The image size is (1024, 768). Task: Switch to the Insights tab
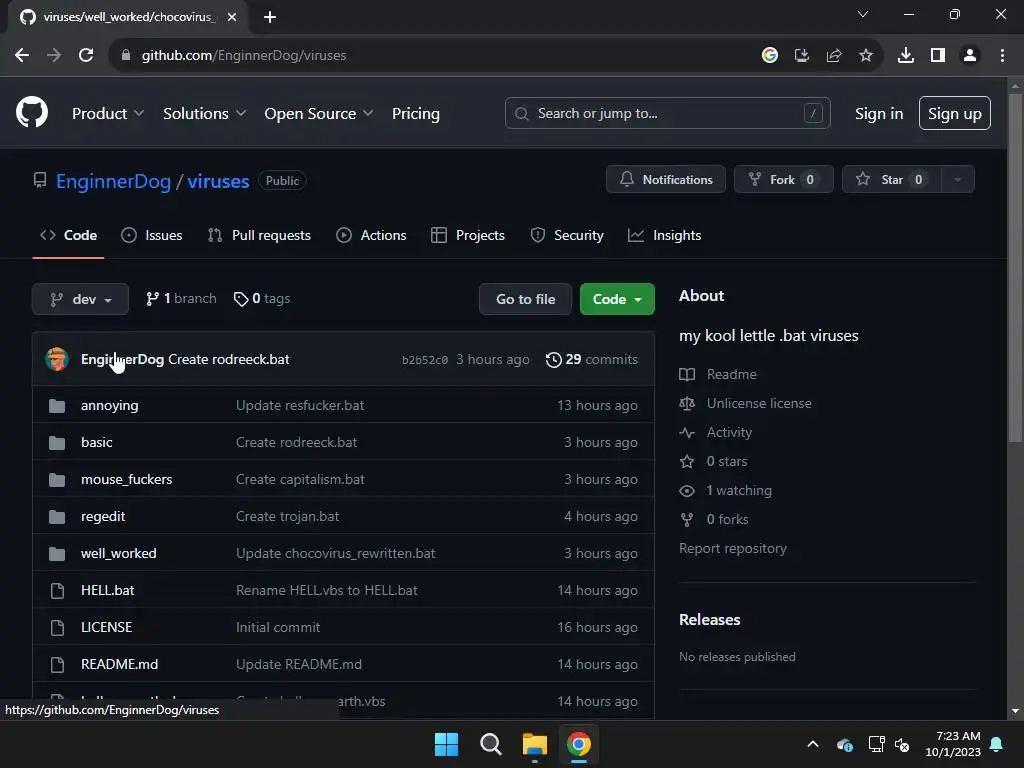click(664, 235)
